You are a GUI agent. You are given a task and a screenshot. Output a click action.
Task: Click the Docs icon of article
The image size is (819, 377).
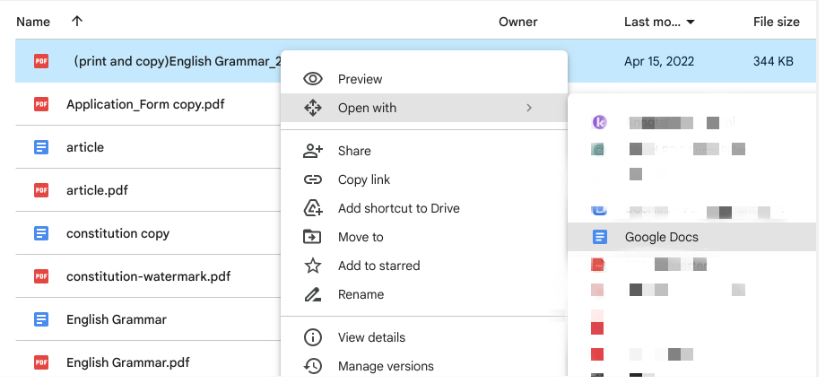41,147
